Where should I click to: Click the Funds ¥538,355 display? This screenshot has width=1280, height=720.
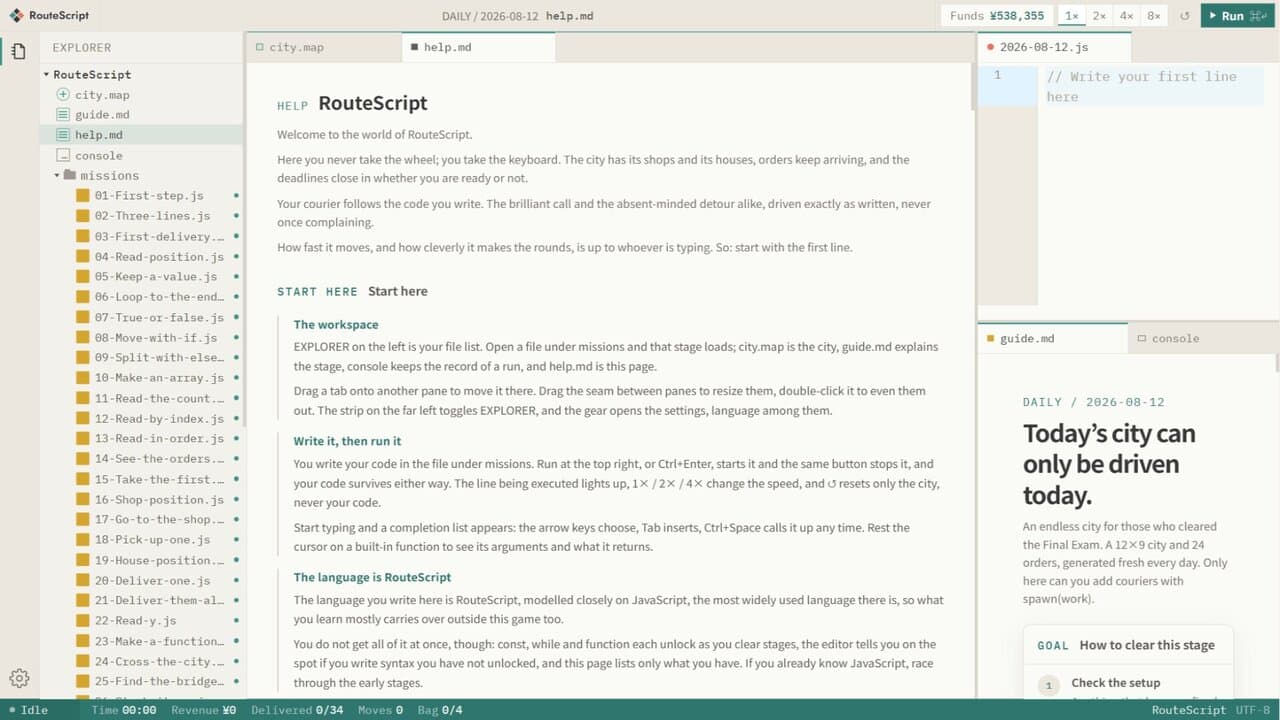[x=997, y=16]
